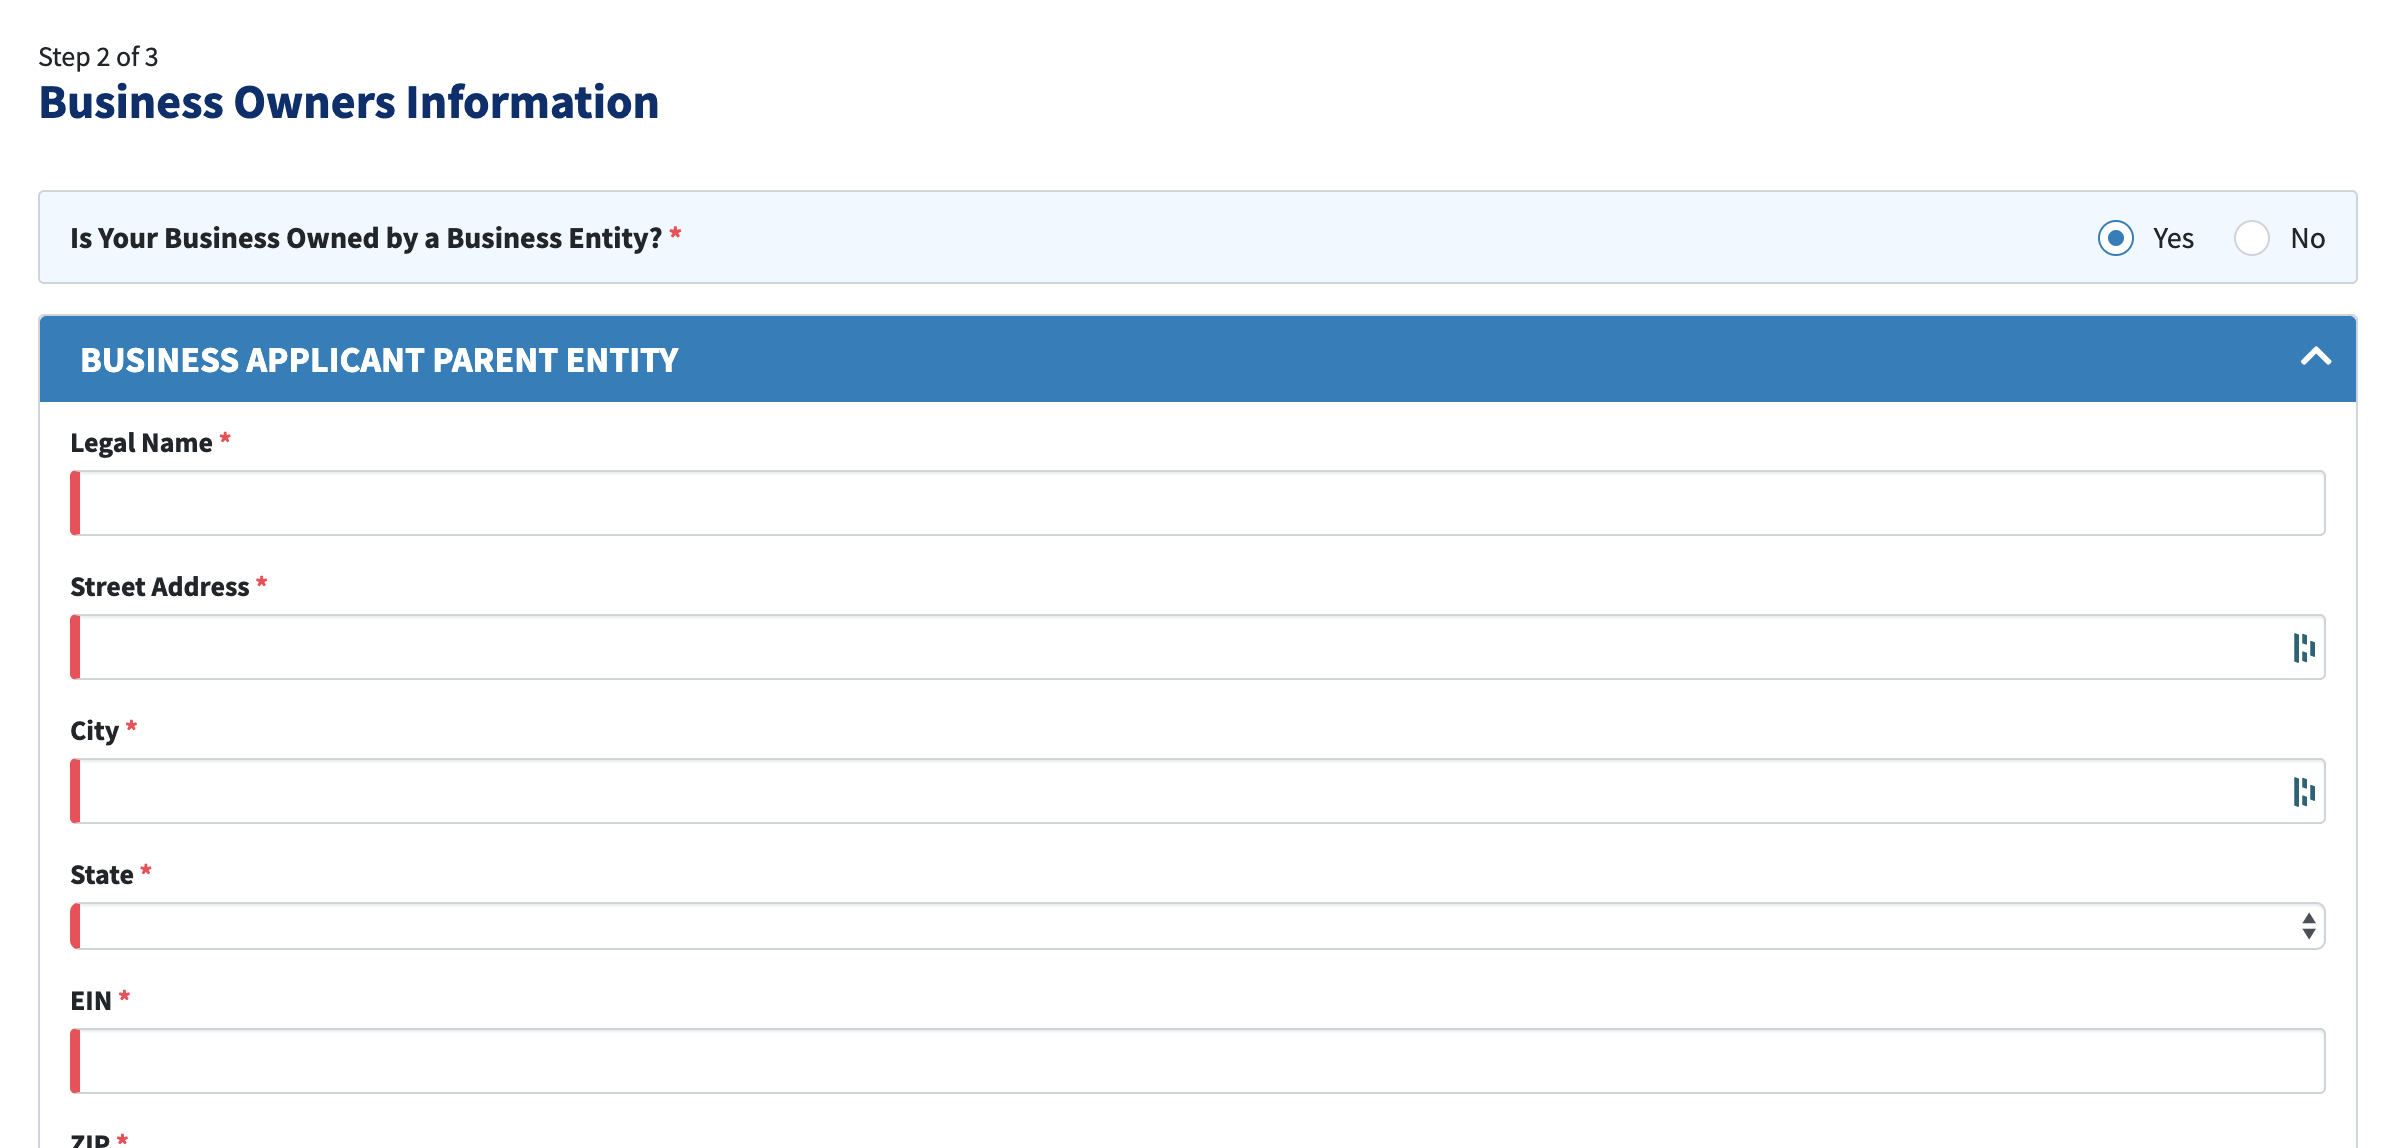This screenshot has height=1148, width=2394.
Task: Click the Street Address field label
Action: click(159, 587)
